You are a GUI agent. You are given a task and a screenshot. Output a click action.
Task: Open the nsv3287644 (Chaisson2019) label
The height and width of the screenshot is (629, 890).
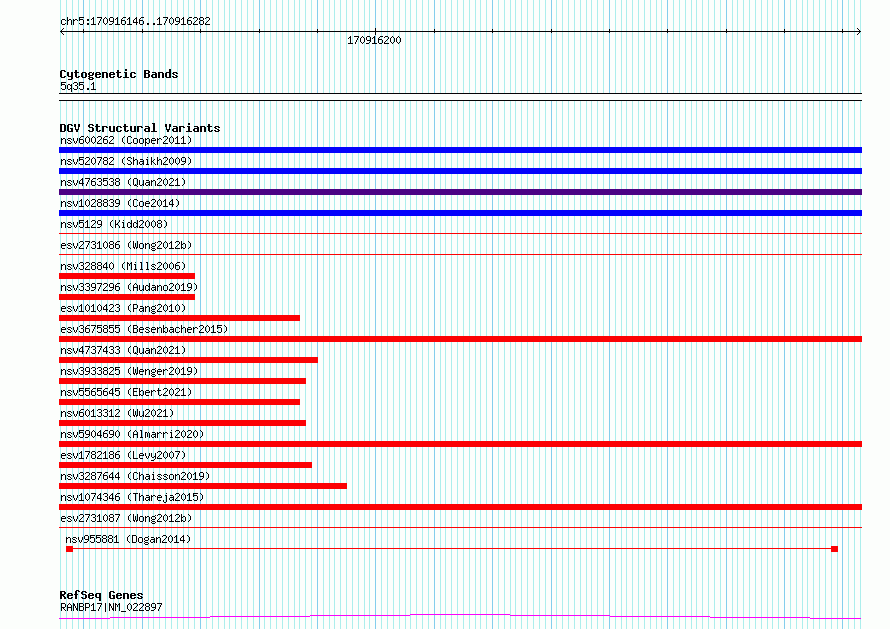coord(135,476)
